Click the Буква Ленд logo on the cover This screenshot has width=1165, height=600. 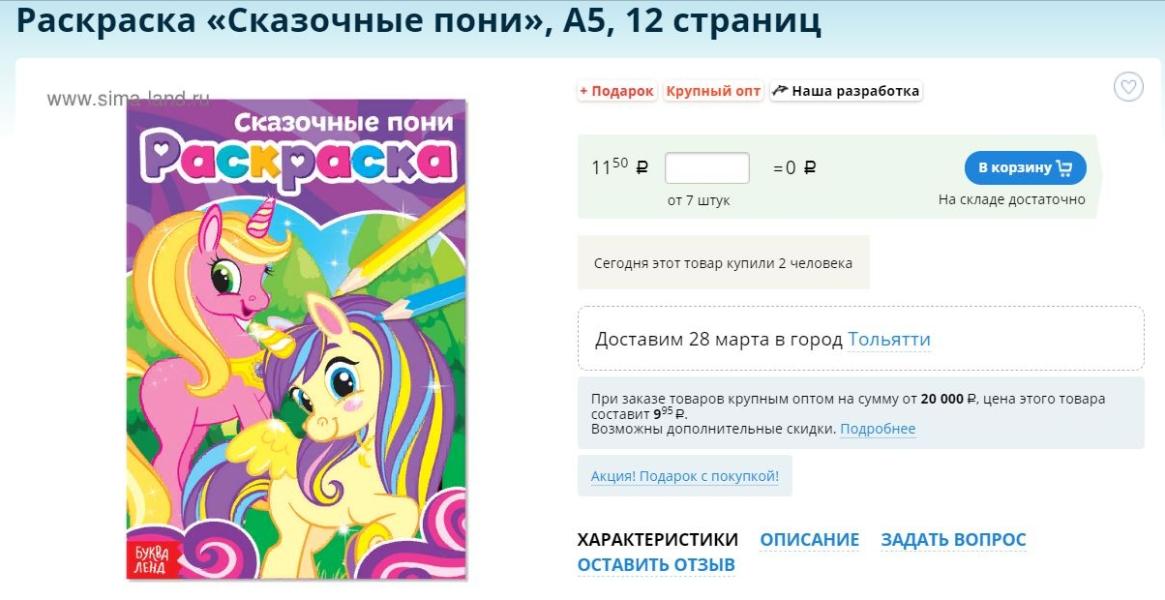click(x=151, y=557)
